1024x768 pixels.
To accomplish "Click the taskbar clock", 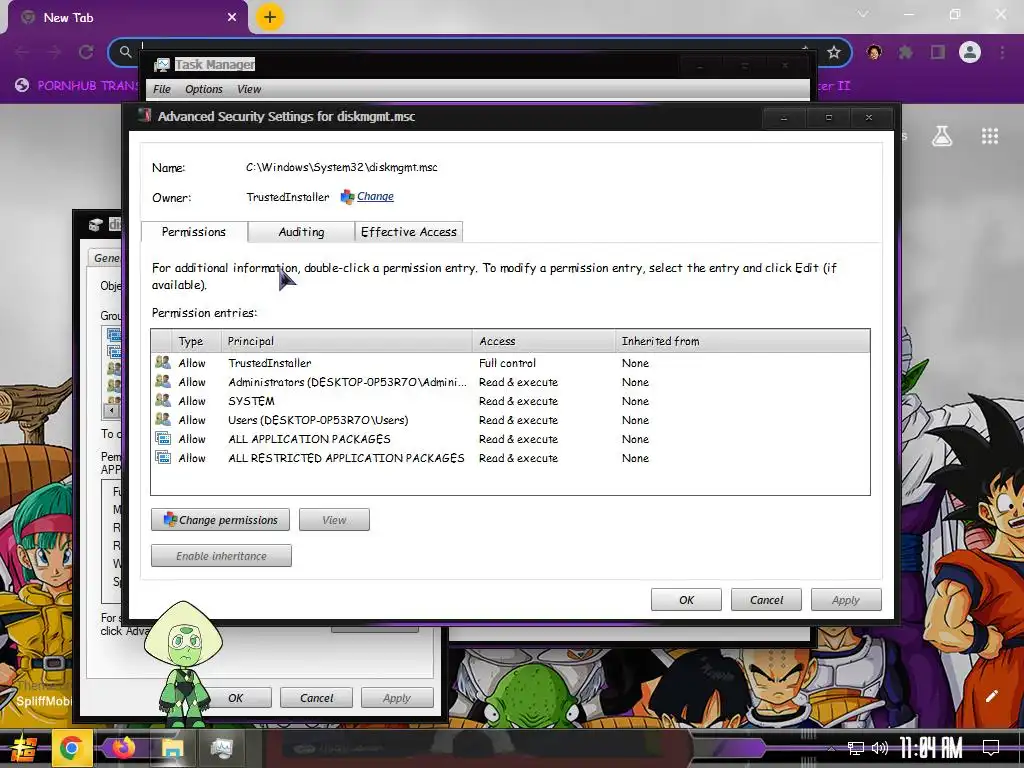I will [931, 748].
